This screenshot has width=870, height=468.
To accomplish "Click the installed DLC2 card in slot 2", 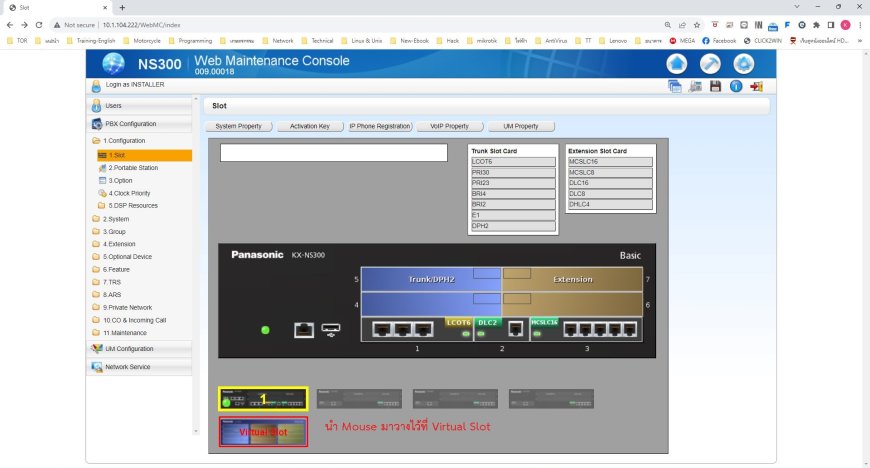I will [x=501, y=329].
